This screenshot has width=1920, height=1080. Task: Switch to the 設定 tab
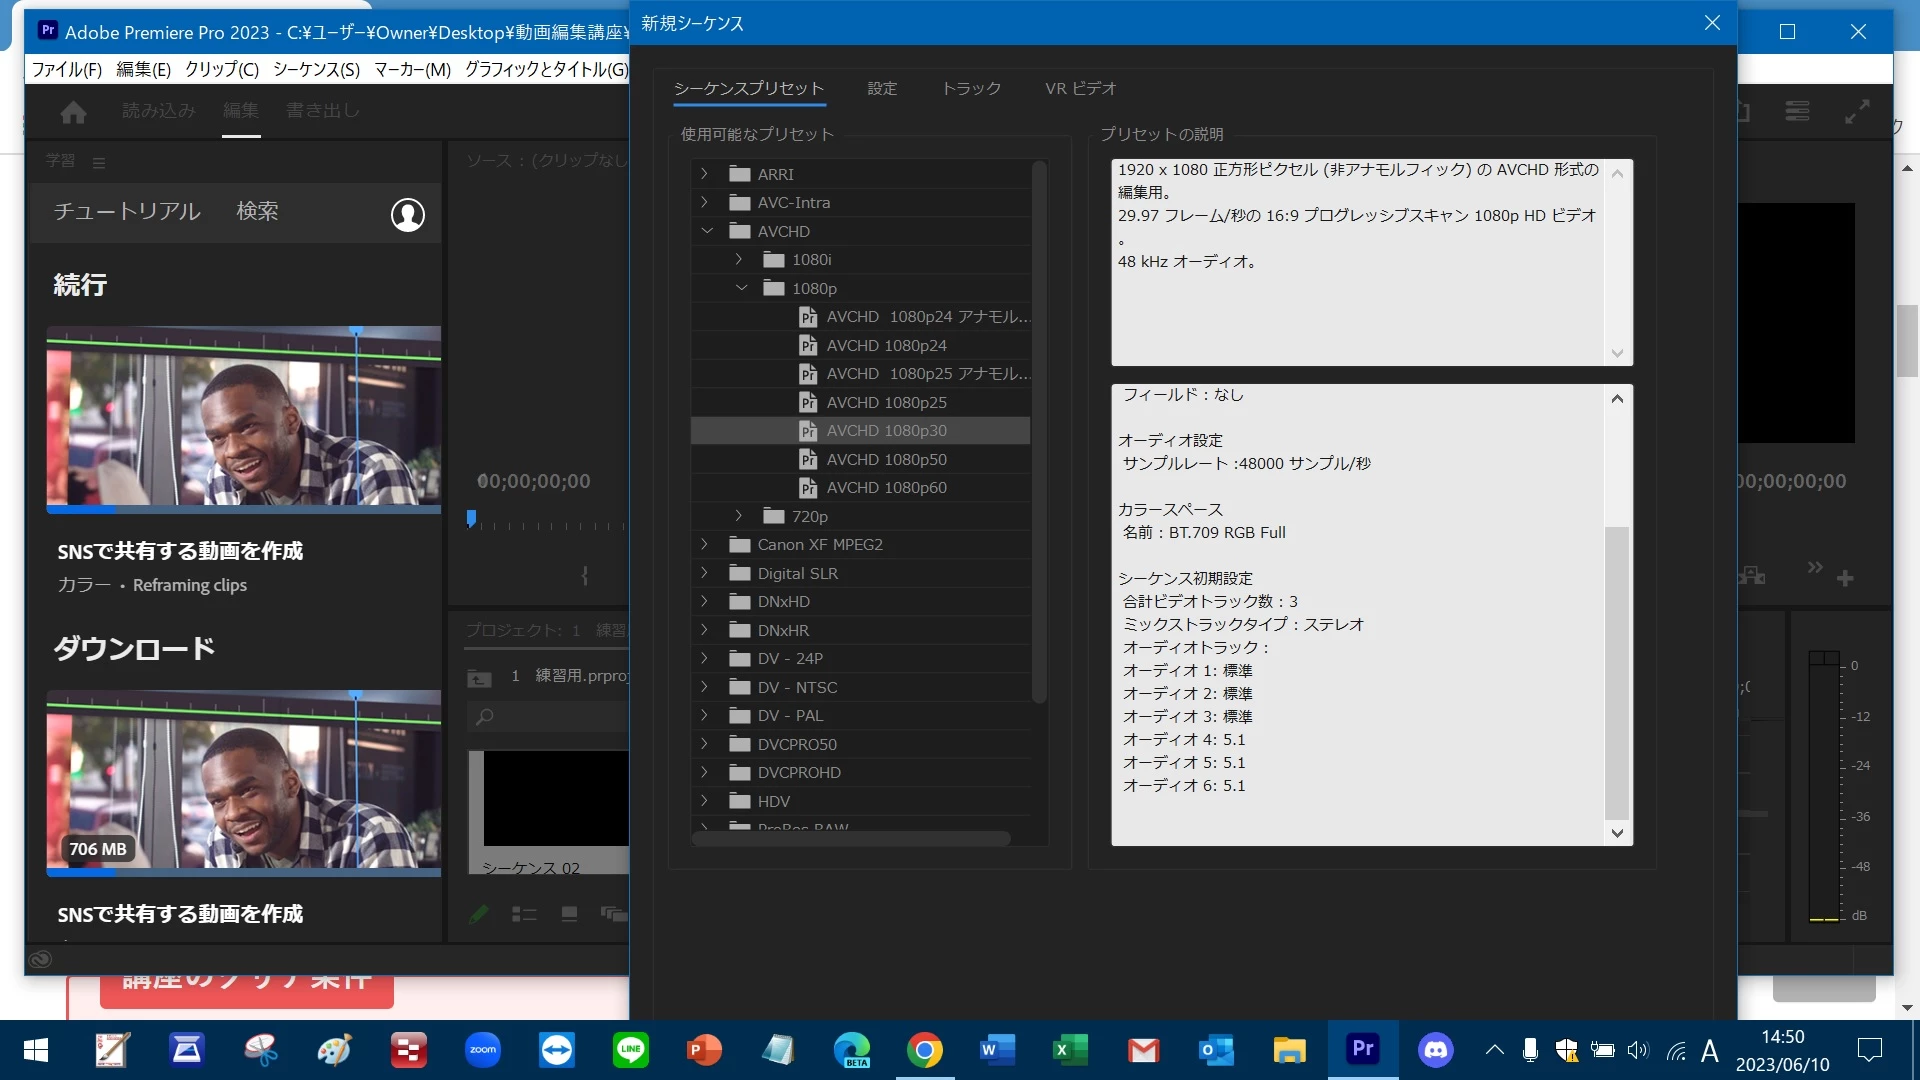(x=881, y=88)
